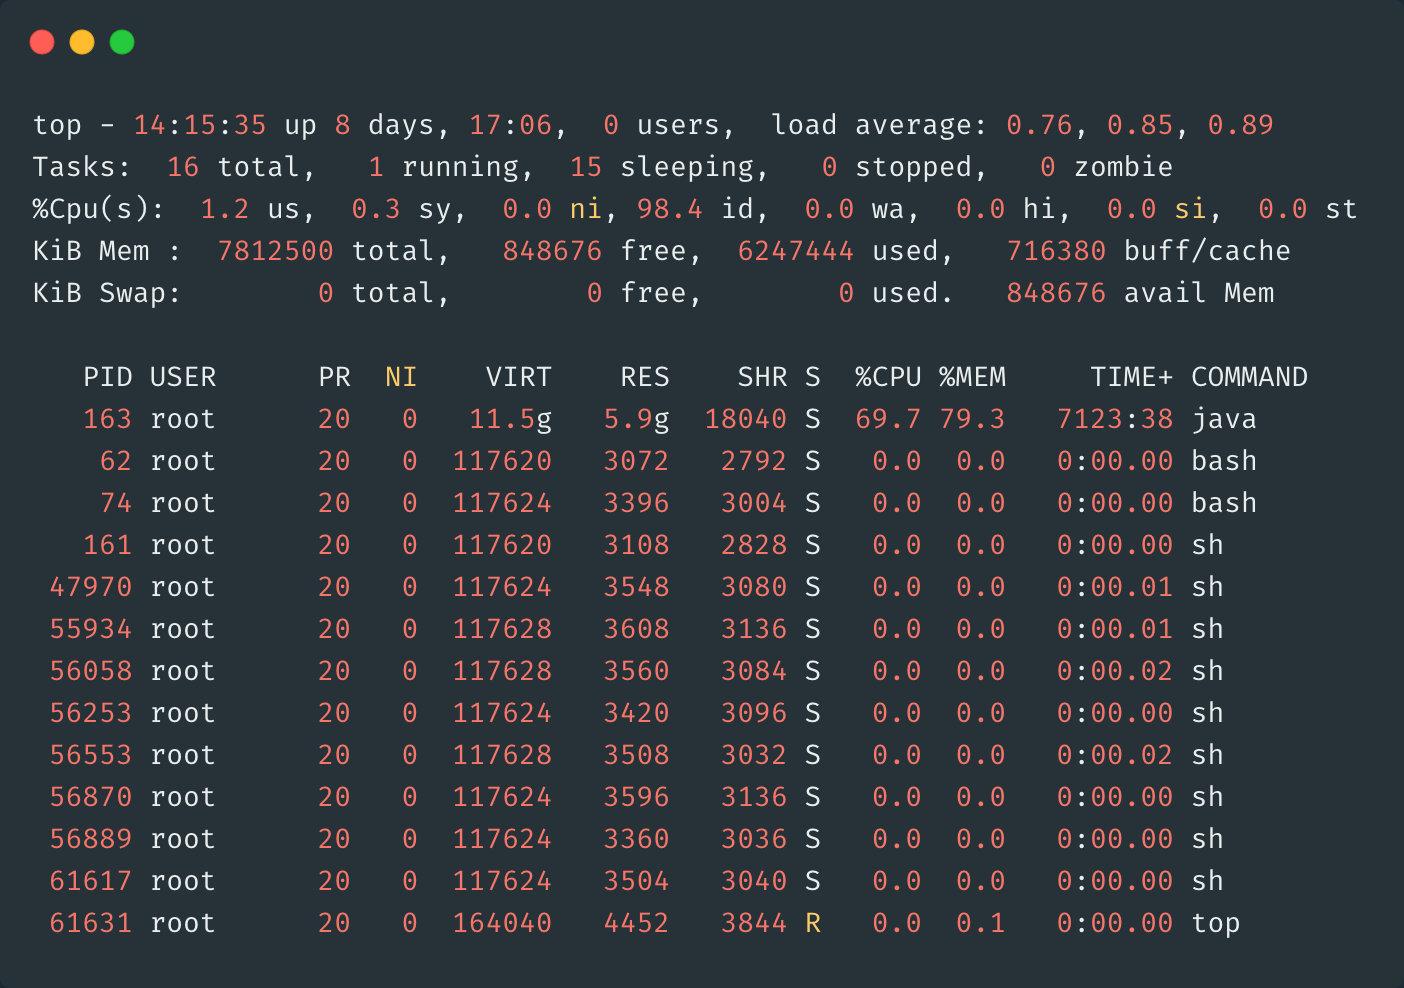This screenshot has width=1404, height=988.
Task: Click the 69.7 CPU value of java
Action: pyautogui.click(x=888, y=419)
